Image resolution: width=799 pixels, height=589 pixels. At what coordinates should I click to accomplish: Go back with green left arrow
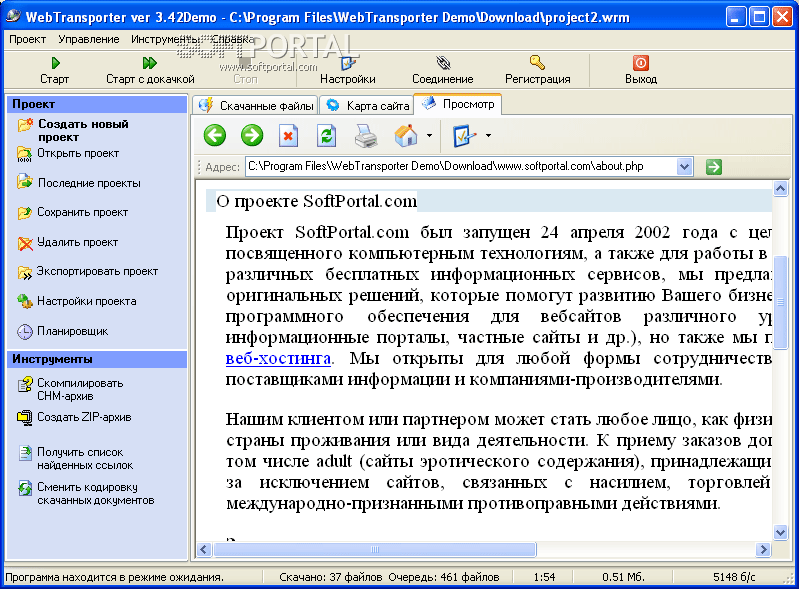[x=215, y=136]
